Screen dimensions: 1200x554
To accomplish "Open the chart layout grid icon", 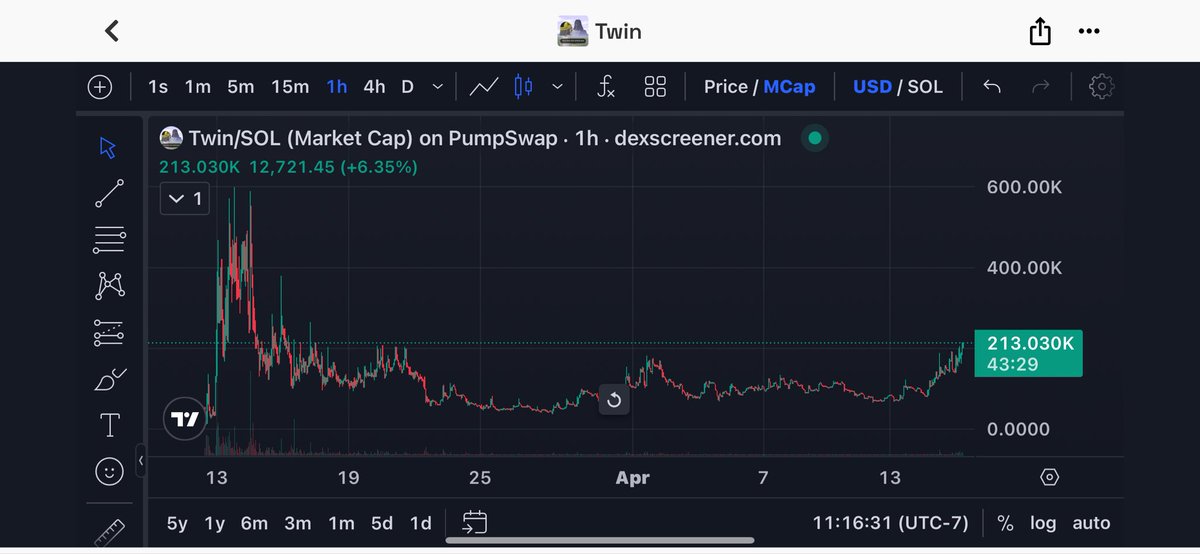I will point(655,87).
